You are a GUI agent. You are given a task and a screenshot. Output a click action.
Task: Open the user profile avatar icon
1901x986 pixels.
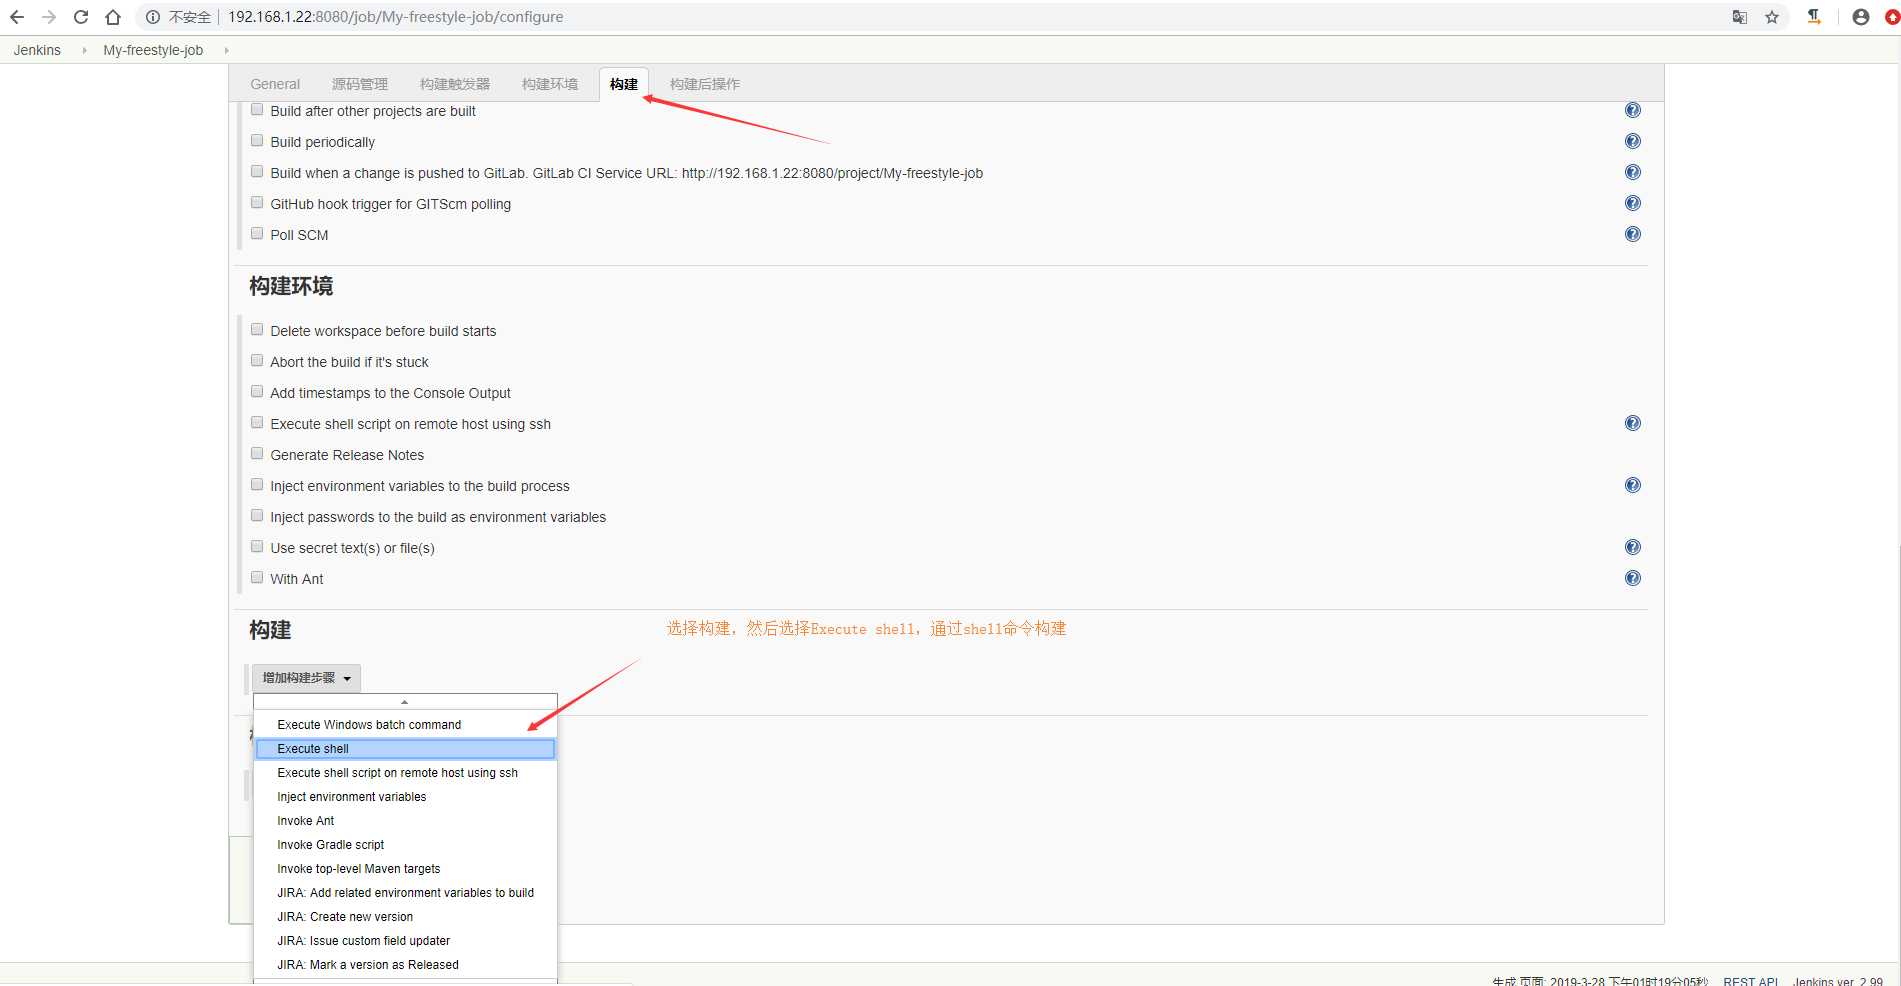coord(1861,17)
